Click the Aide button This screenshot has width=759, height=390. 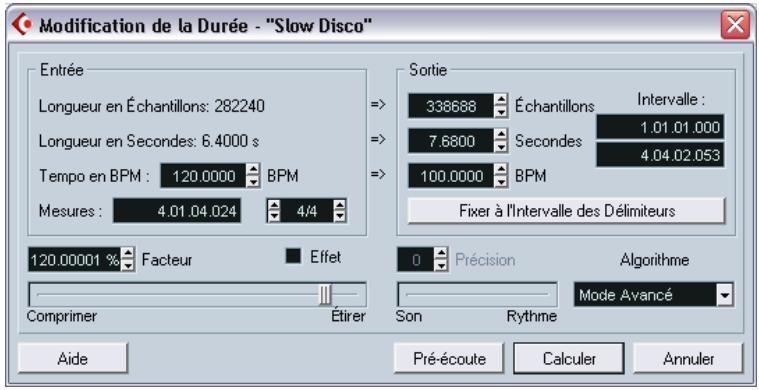point(73,359)
